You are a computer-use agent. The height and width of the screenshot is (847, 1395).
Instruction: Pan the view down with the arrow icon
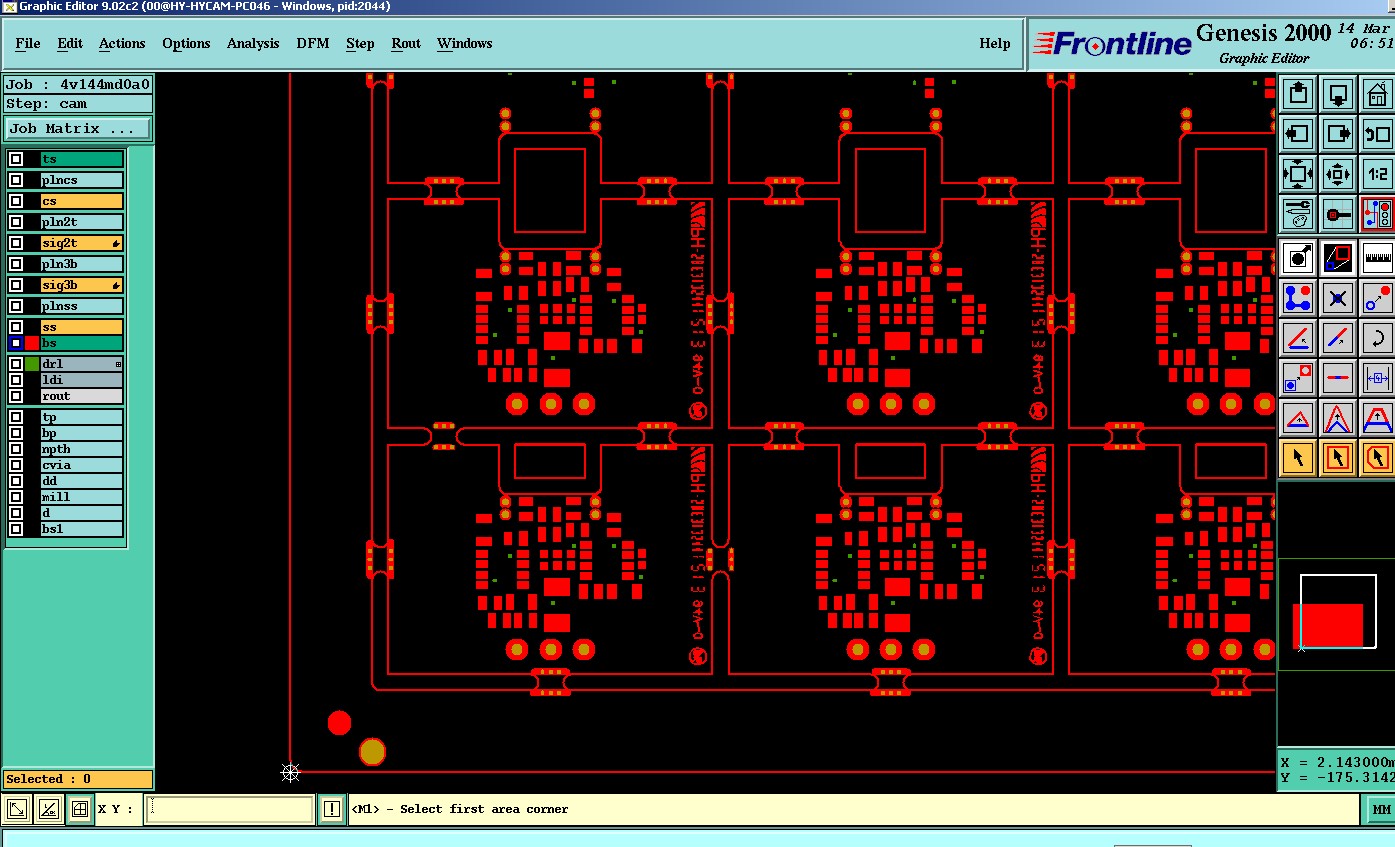pos(1338,95)
